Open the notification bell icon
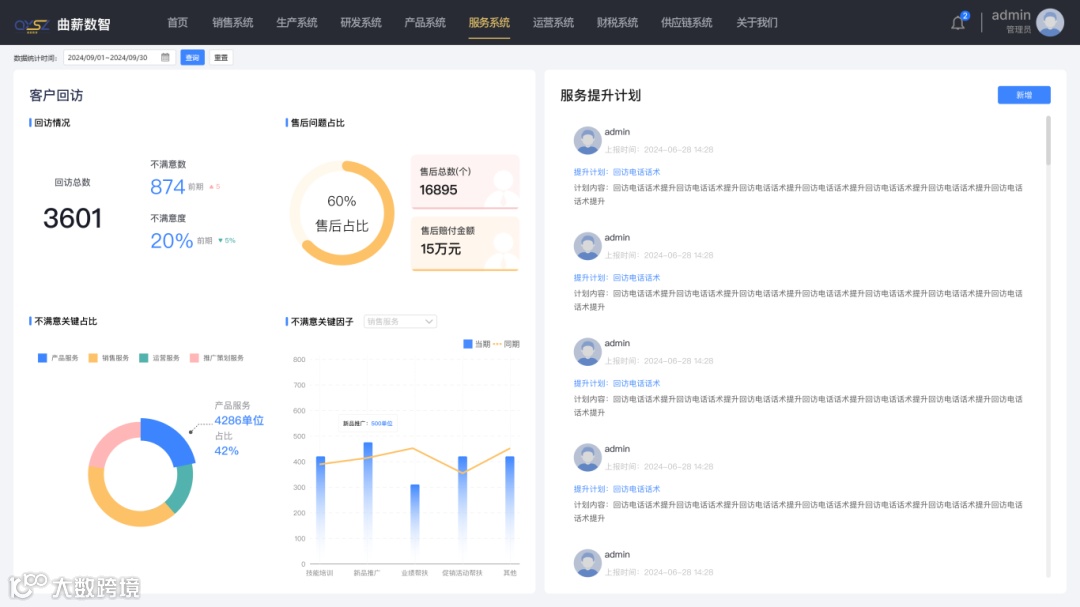 (x=957, y=23)
